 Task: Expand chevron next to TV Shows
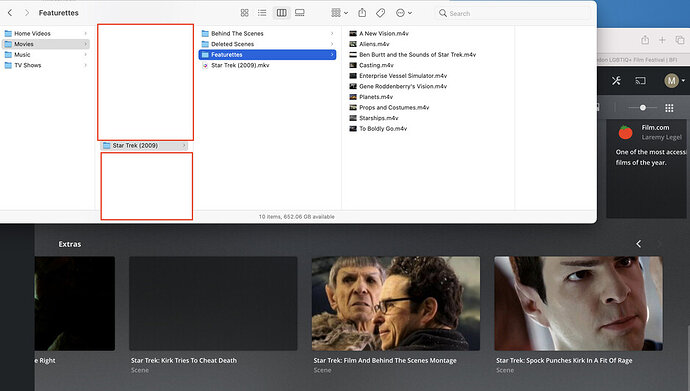(85, 65)
